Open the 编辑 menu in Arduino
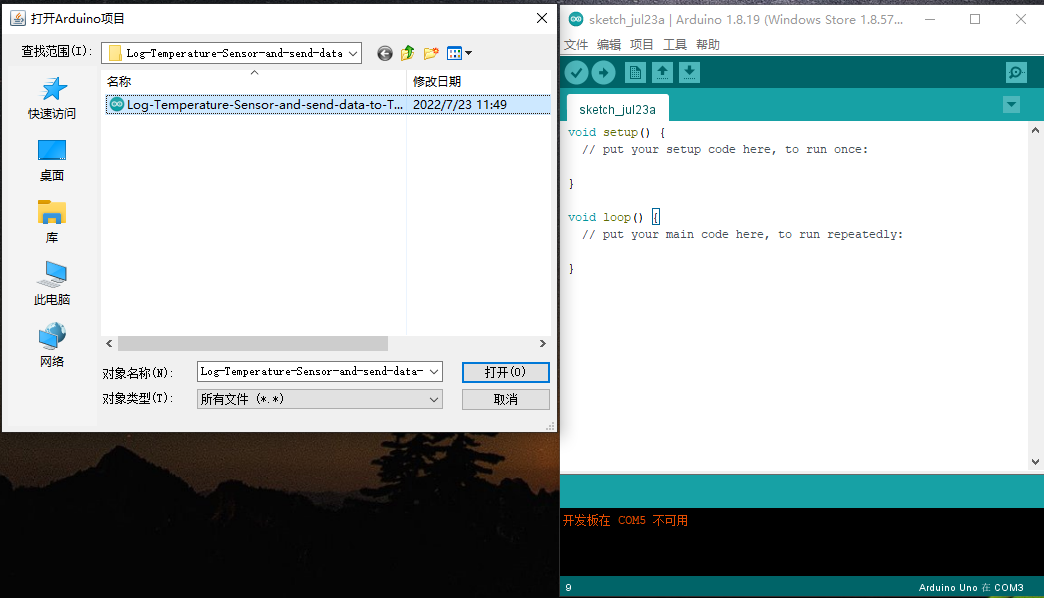 point(609,45)
